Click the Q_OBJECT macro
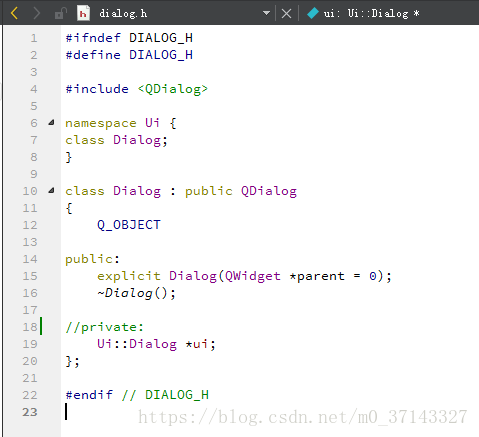The width and height of the screenshot is (479, 437). click(129, 225)
